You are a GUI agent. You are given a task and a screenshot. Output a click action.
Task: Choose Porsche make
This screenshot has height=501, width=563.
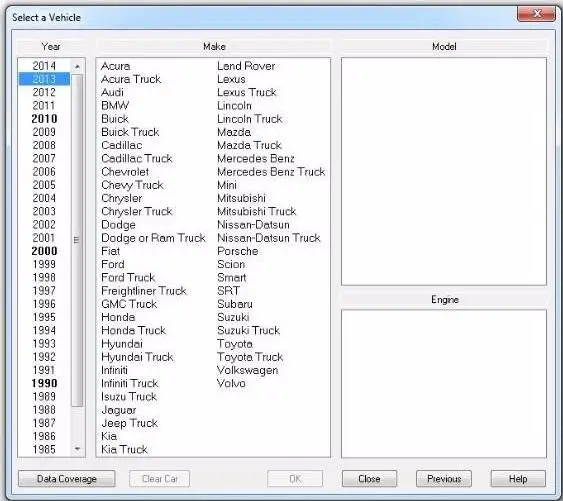pos(237,251)
